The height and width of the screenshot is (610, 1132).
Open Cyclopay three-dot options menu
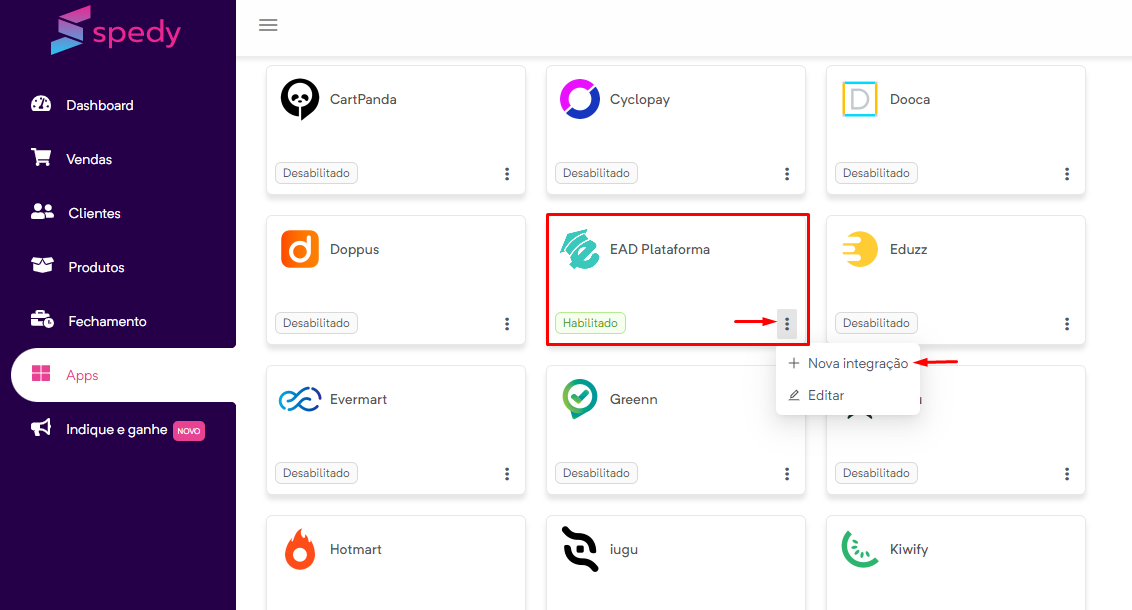787,174
